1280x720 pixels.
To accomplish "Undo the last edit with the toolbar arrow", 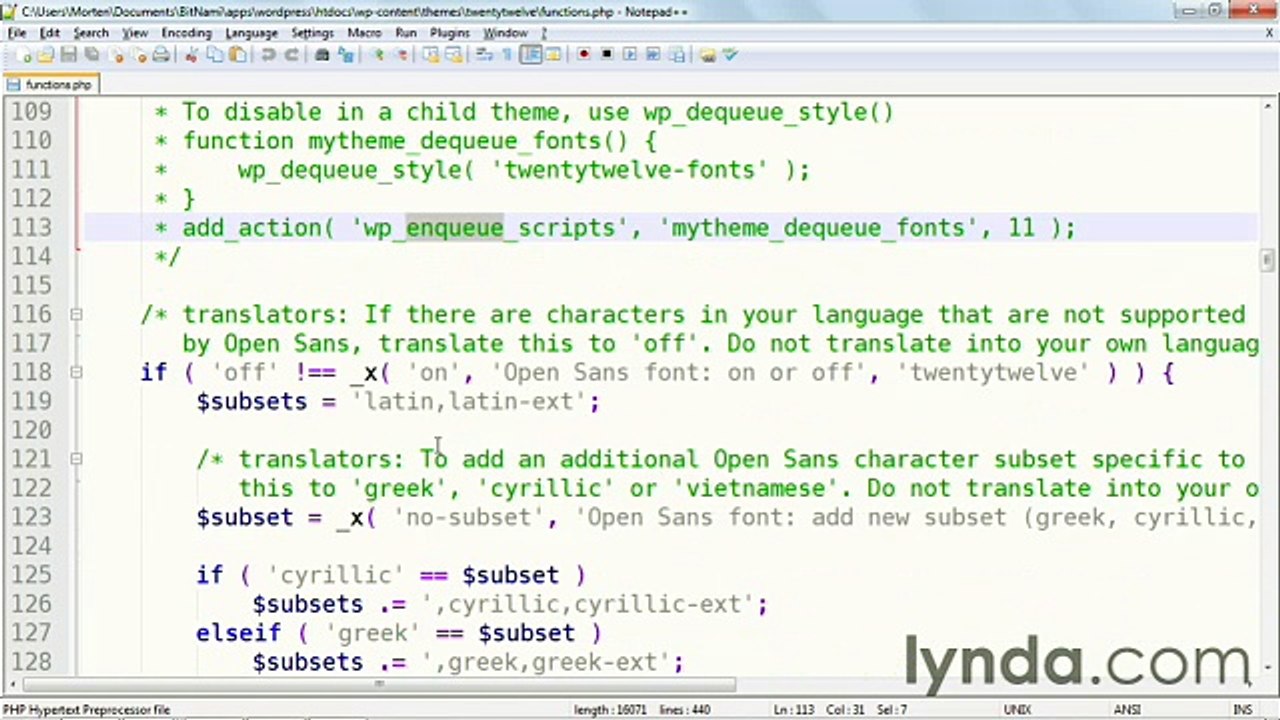I will (x=268, y=55).
